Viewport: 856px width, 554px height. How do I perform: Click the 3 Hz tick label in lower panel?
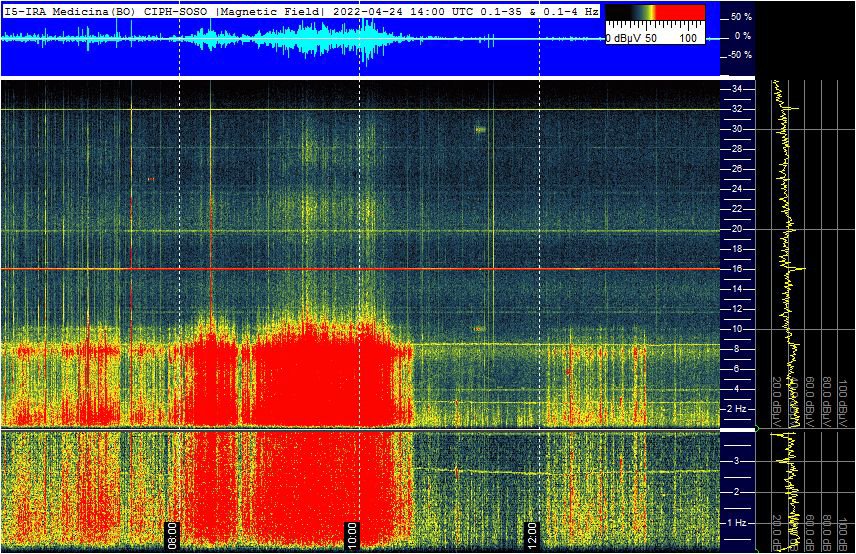[737, 461]
